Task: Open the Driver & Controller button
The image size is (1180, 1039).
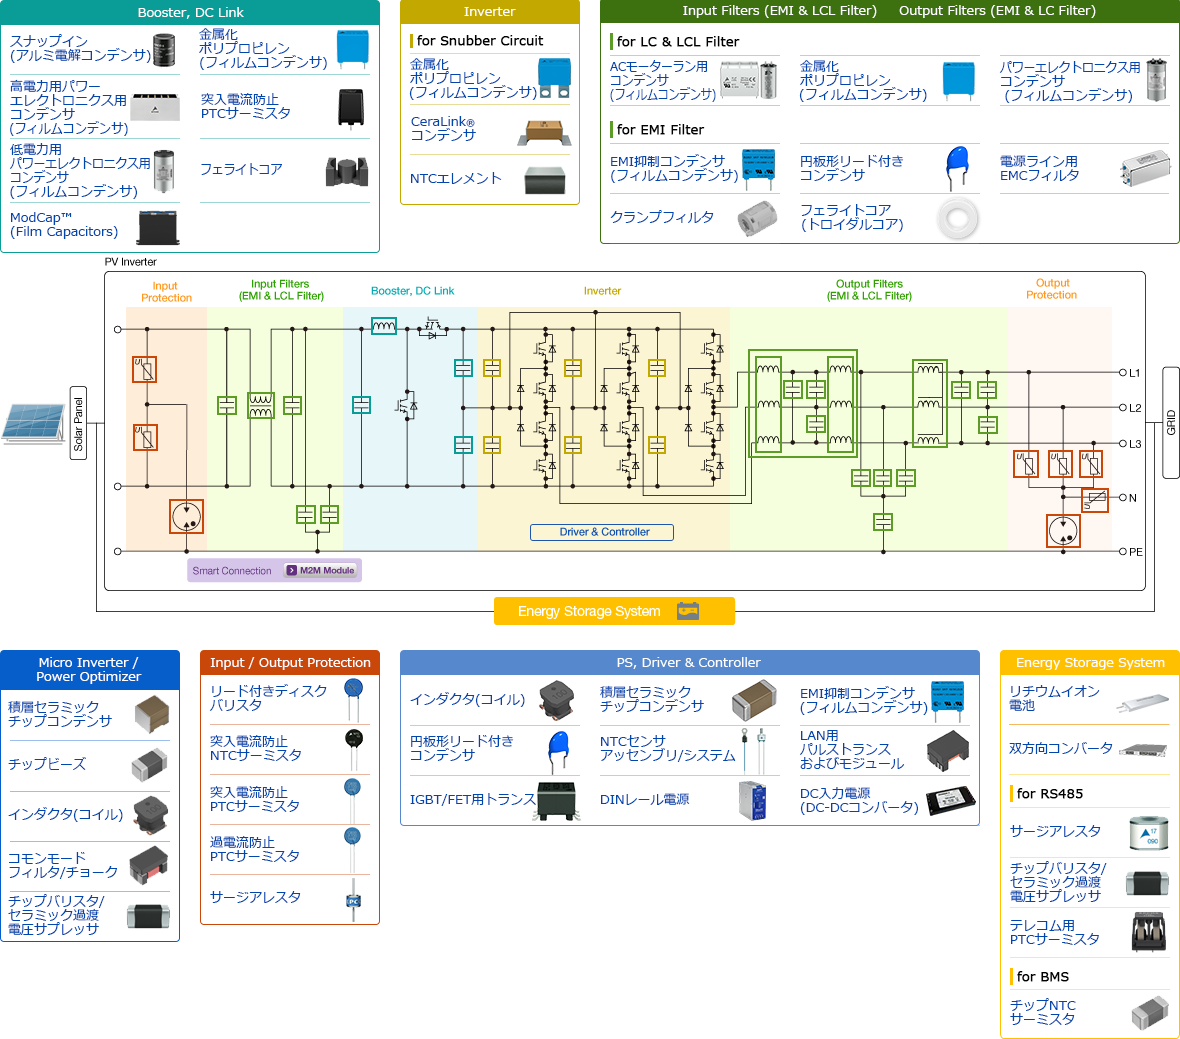Action: (602, 532)
